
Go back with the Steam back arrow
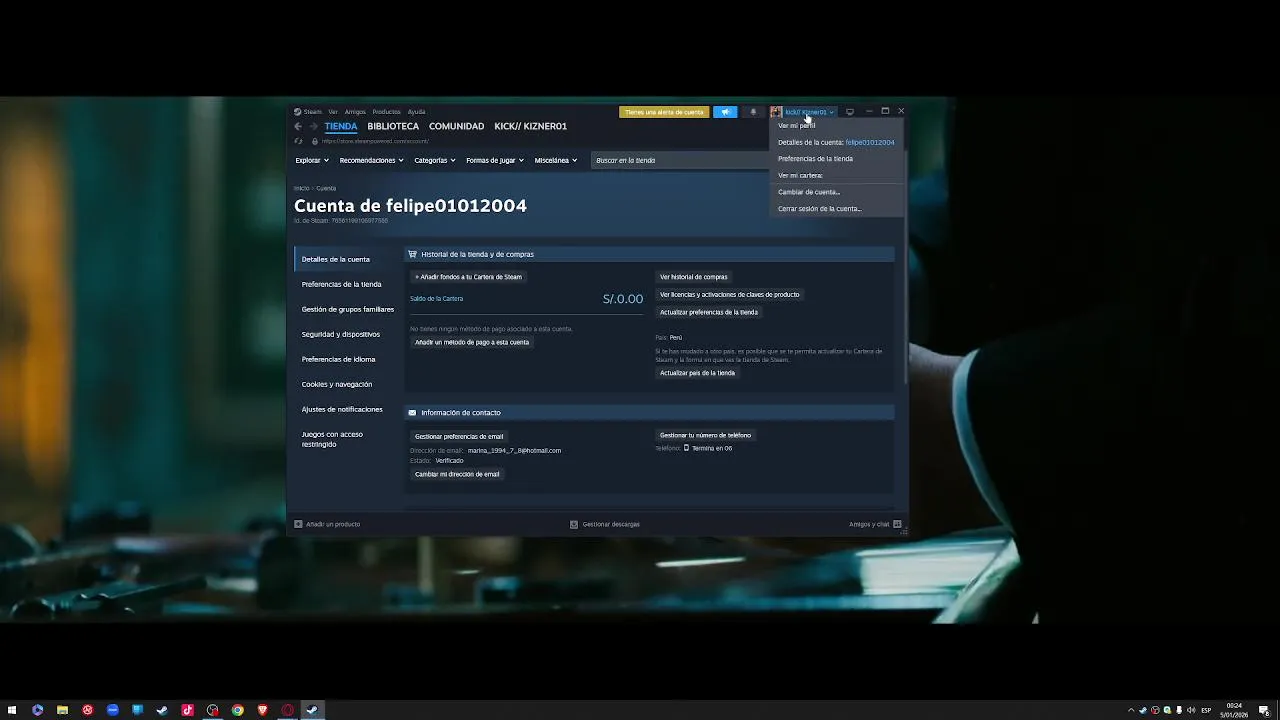(x=298, y=127)
